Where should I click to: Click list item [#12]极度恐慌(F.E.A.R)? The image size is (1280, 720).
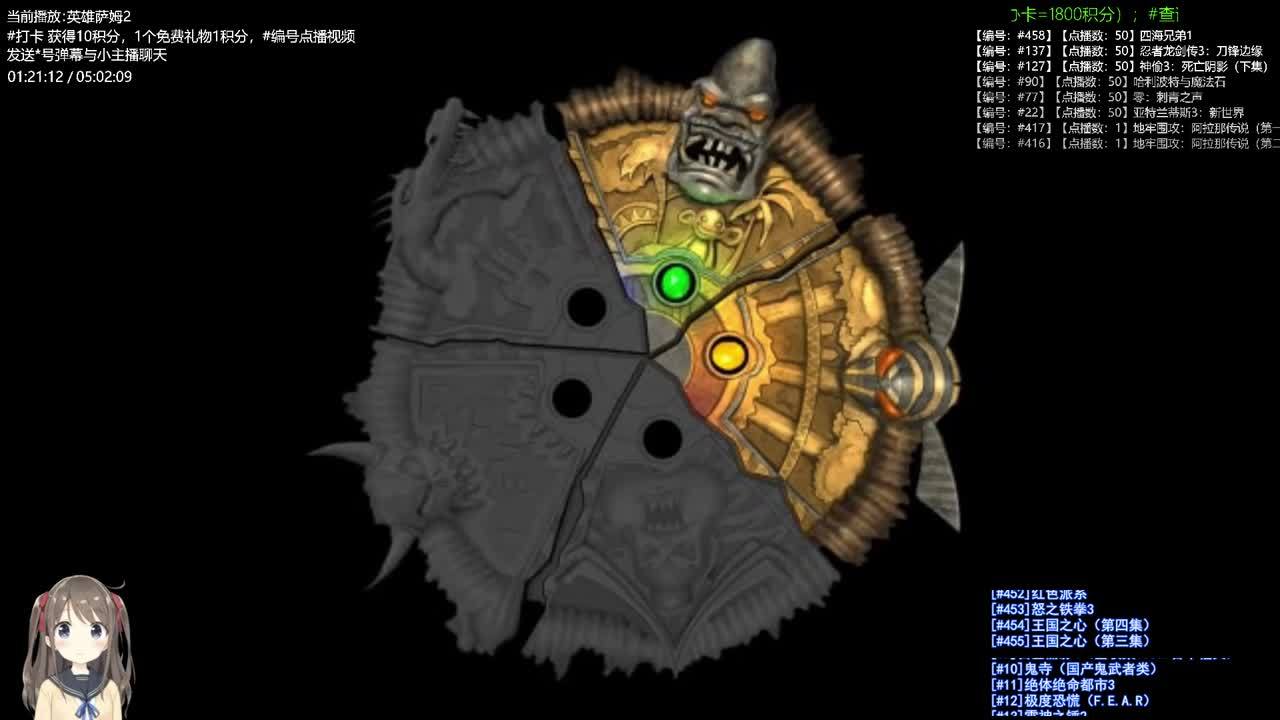(x=1070, y=701)
